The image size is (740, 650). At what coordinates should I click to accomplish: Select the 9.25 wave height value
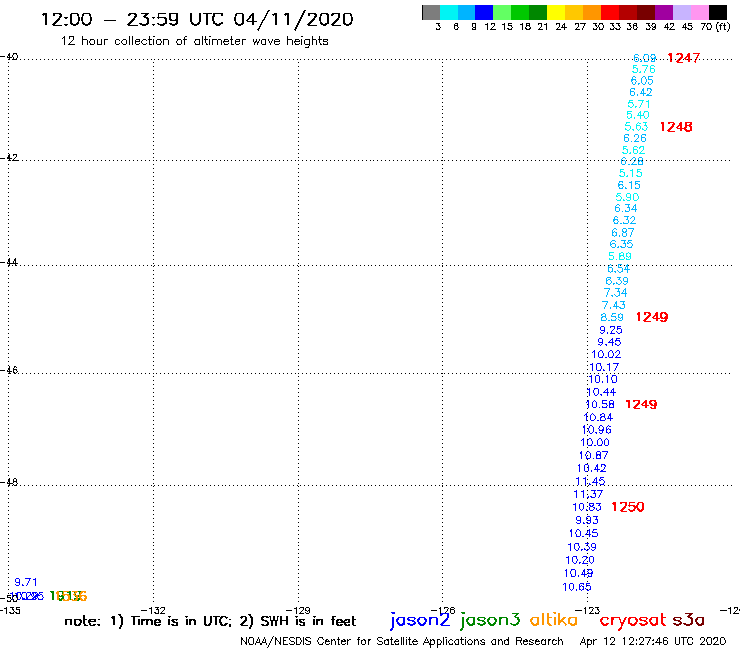coord(611,330)
